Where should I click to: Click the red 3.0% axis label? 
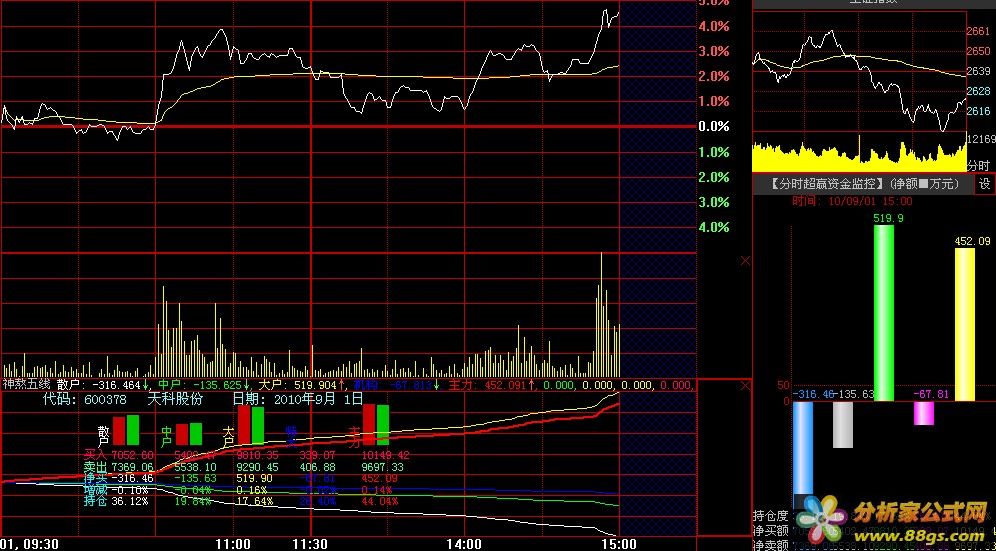coord(714,51)
